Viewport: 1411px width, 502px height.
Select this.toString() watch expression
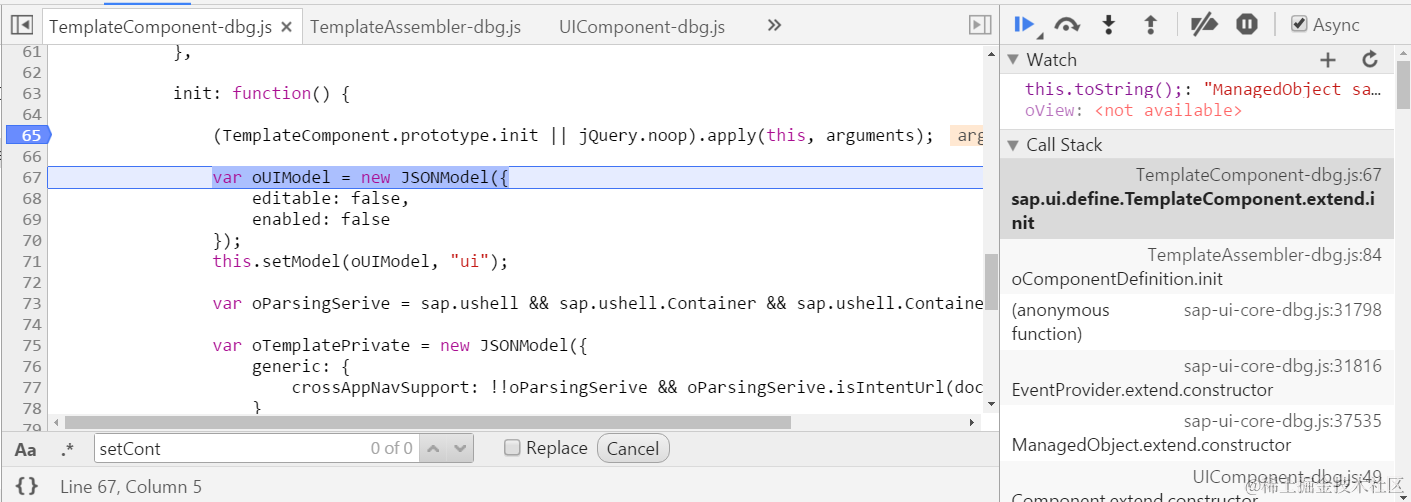pyautogui.click(x=1203, y=89)
